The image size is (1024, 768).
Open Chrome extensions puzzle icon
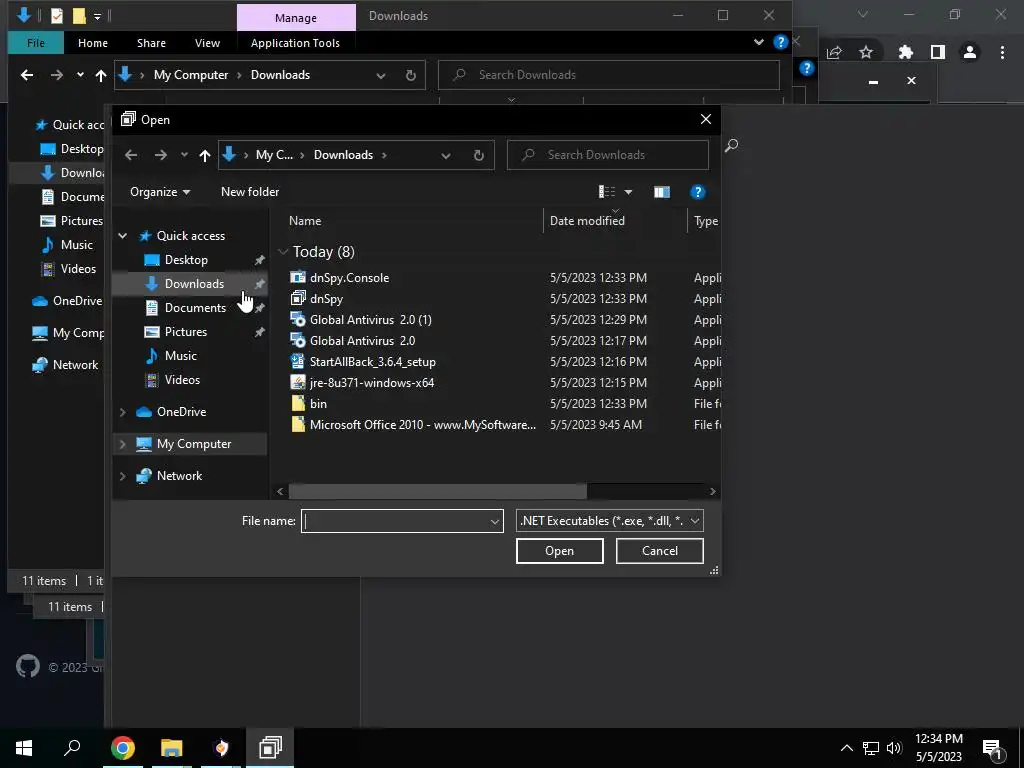tap(905, 52)
